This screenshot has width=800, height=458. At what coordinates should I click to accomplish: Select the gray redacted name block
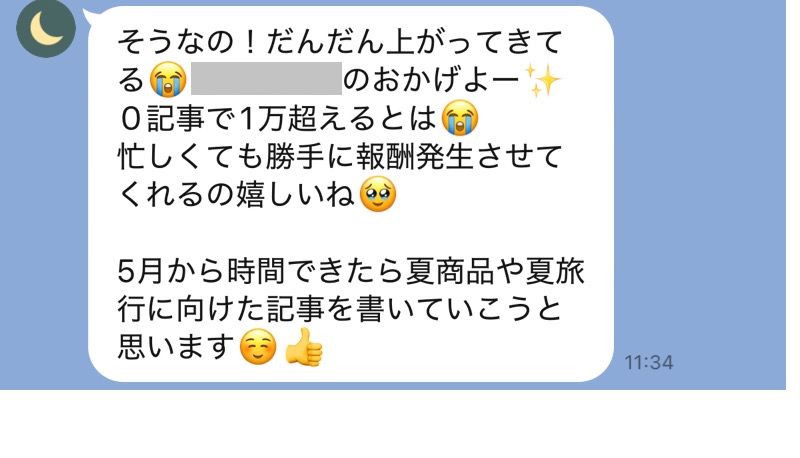[266, 79]
